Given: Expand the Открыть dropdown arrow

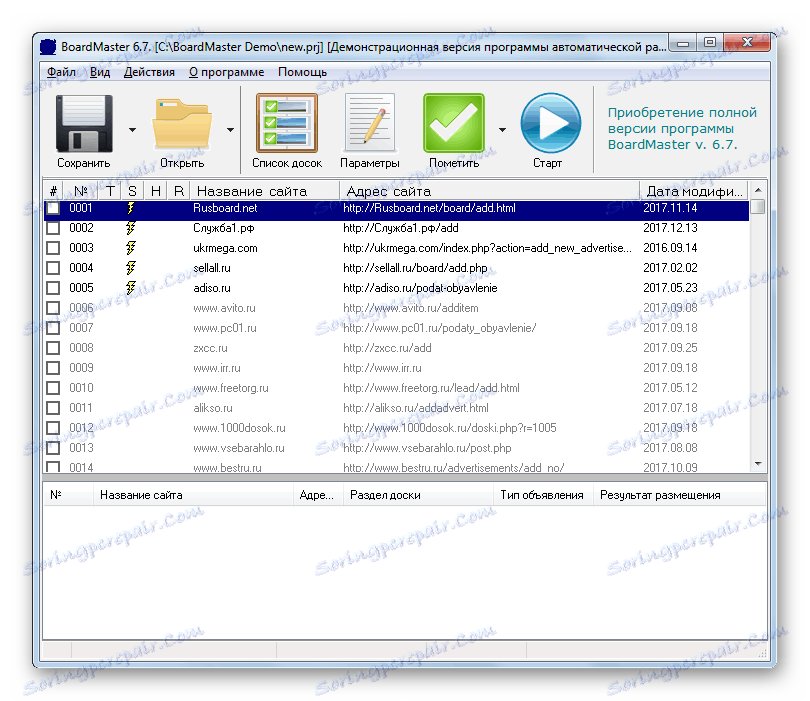Looking at the screenshot, I should (230, 130).
